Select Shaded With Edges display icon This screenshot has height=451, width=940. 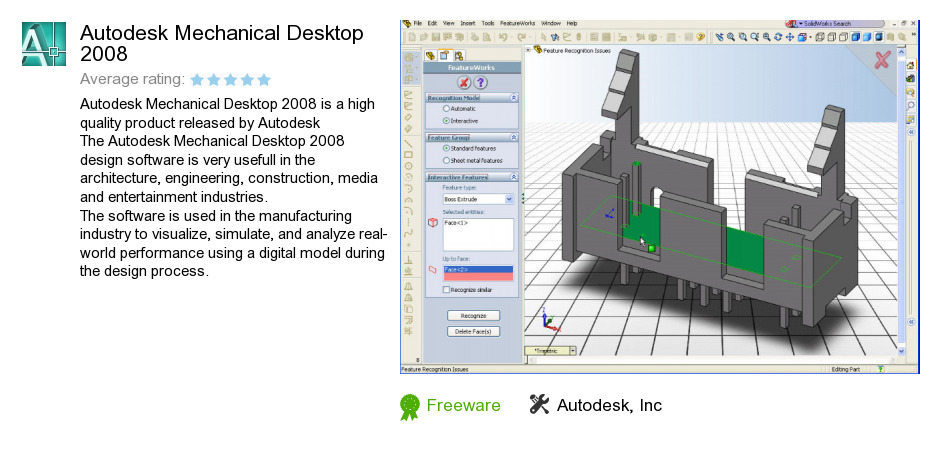click(x=855, y=37)
